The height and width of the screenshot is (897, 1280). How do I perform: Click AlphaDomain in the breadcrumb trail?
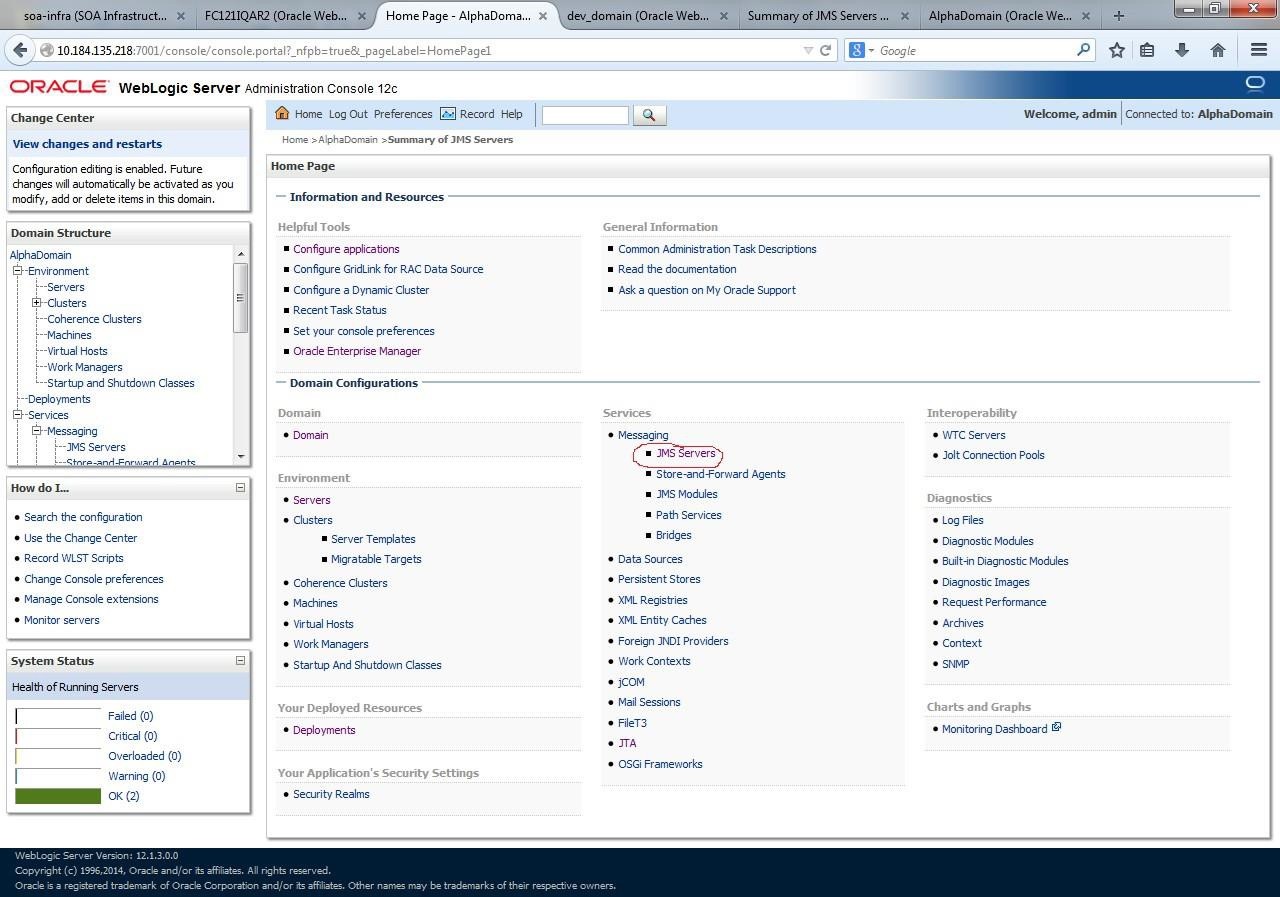pos(348,140)
